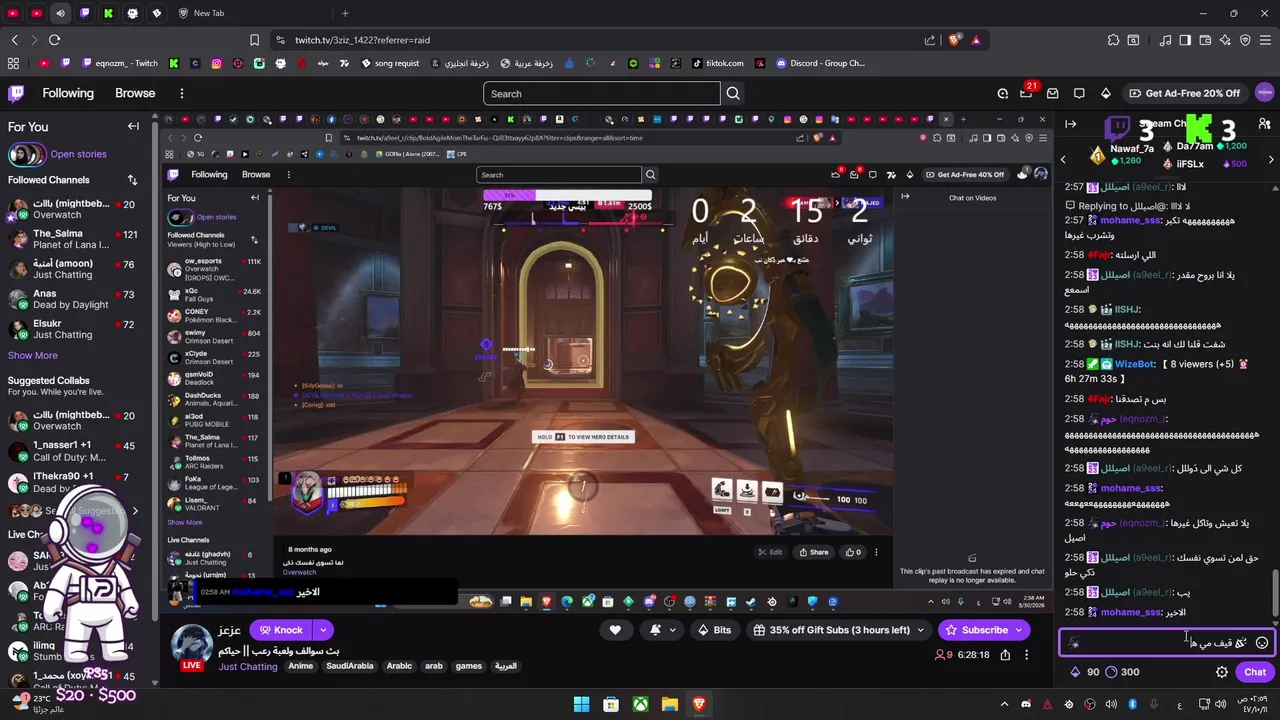The image size is (1280, 720).
Task: Open Brave wallet icon
Action: tap(1205, 40)
